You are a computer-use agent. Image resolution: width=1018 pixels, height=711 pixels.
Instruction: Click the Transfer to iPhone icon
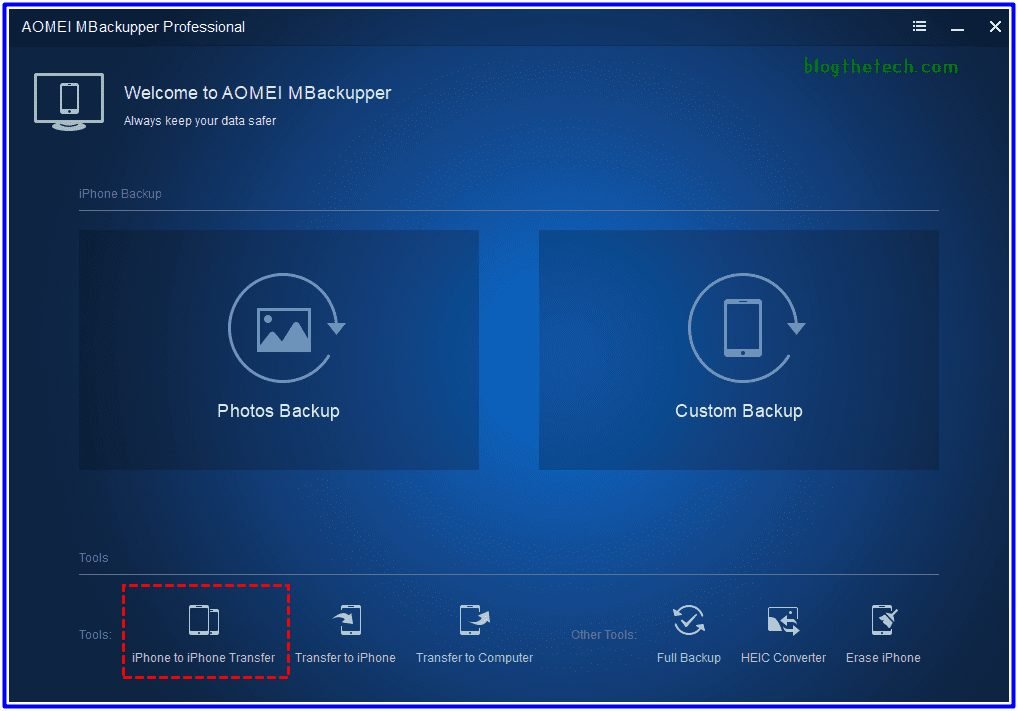coord(346,621)
